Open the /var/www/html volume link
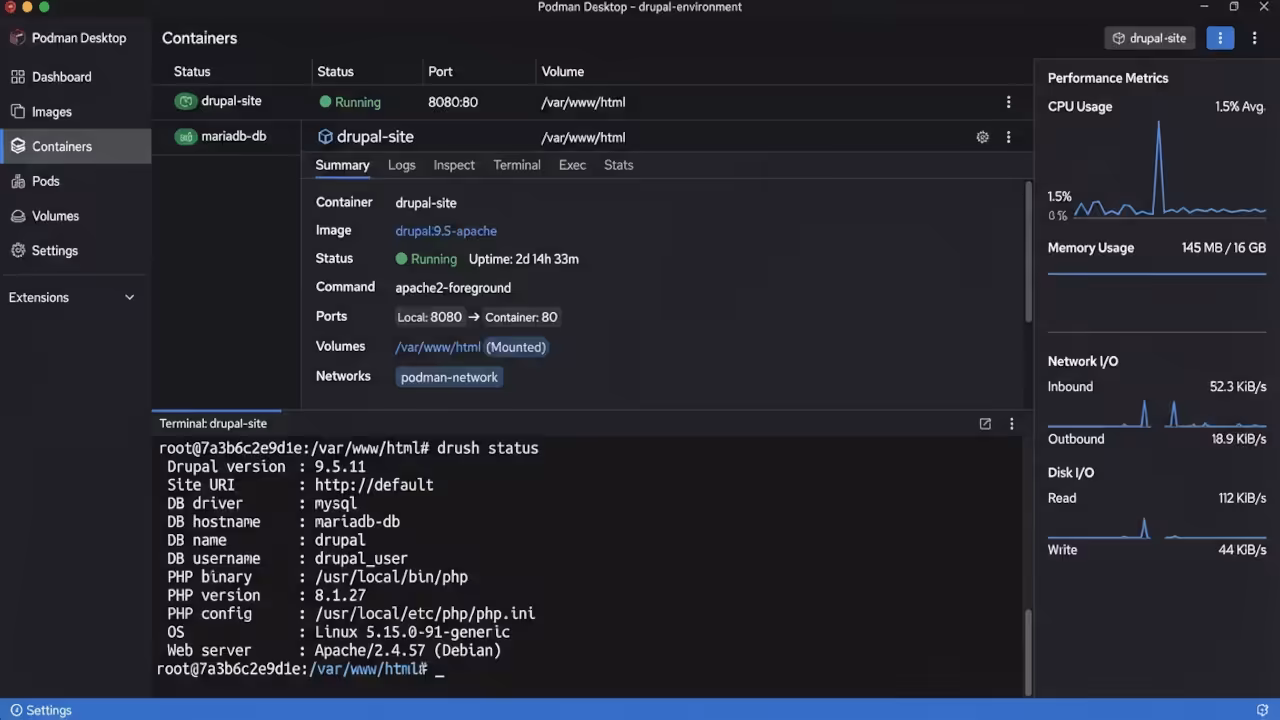The height and width of the screenshot is (720, 1280). (x=438, y=347)
